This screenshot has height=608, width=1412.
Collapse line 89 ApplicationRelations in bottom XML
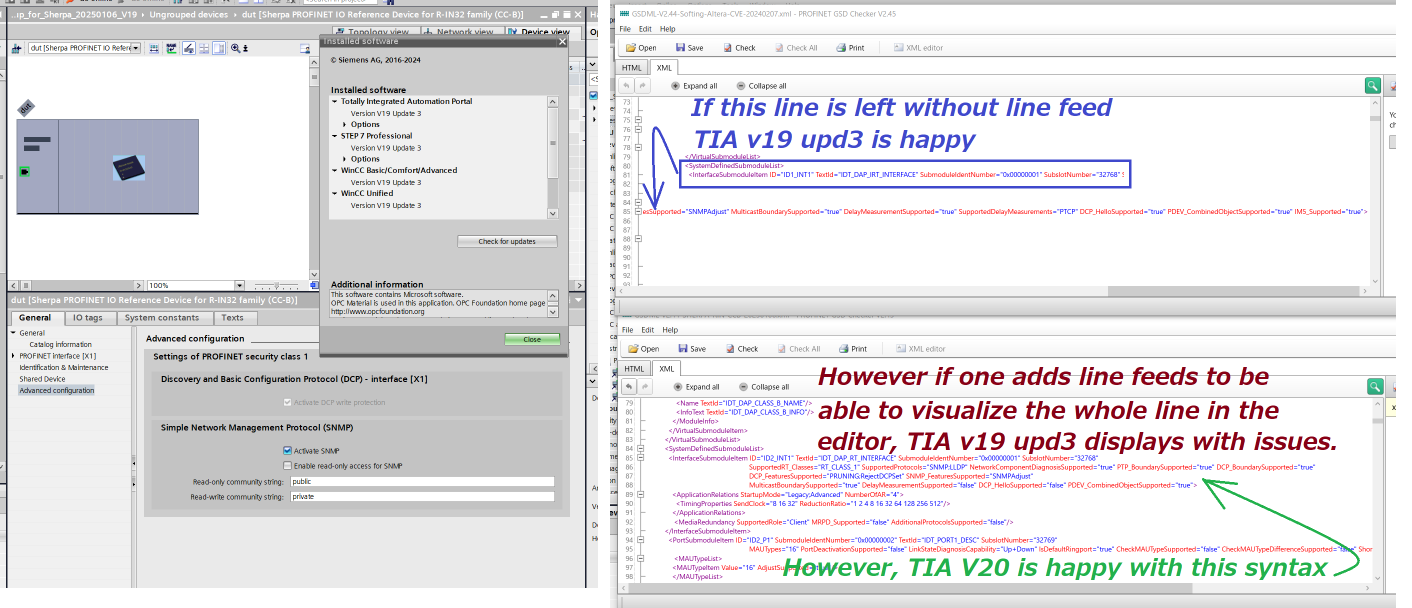click(x=639, y=494)
